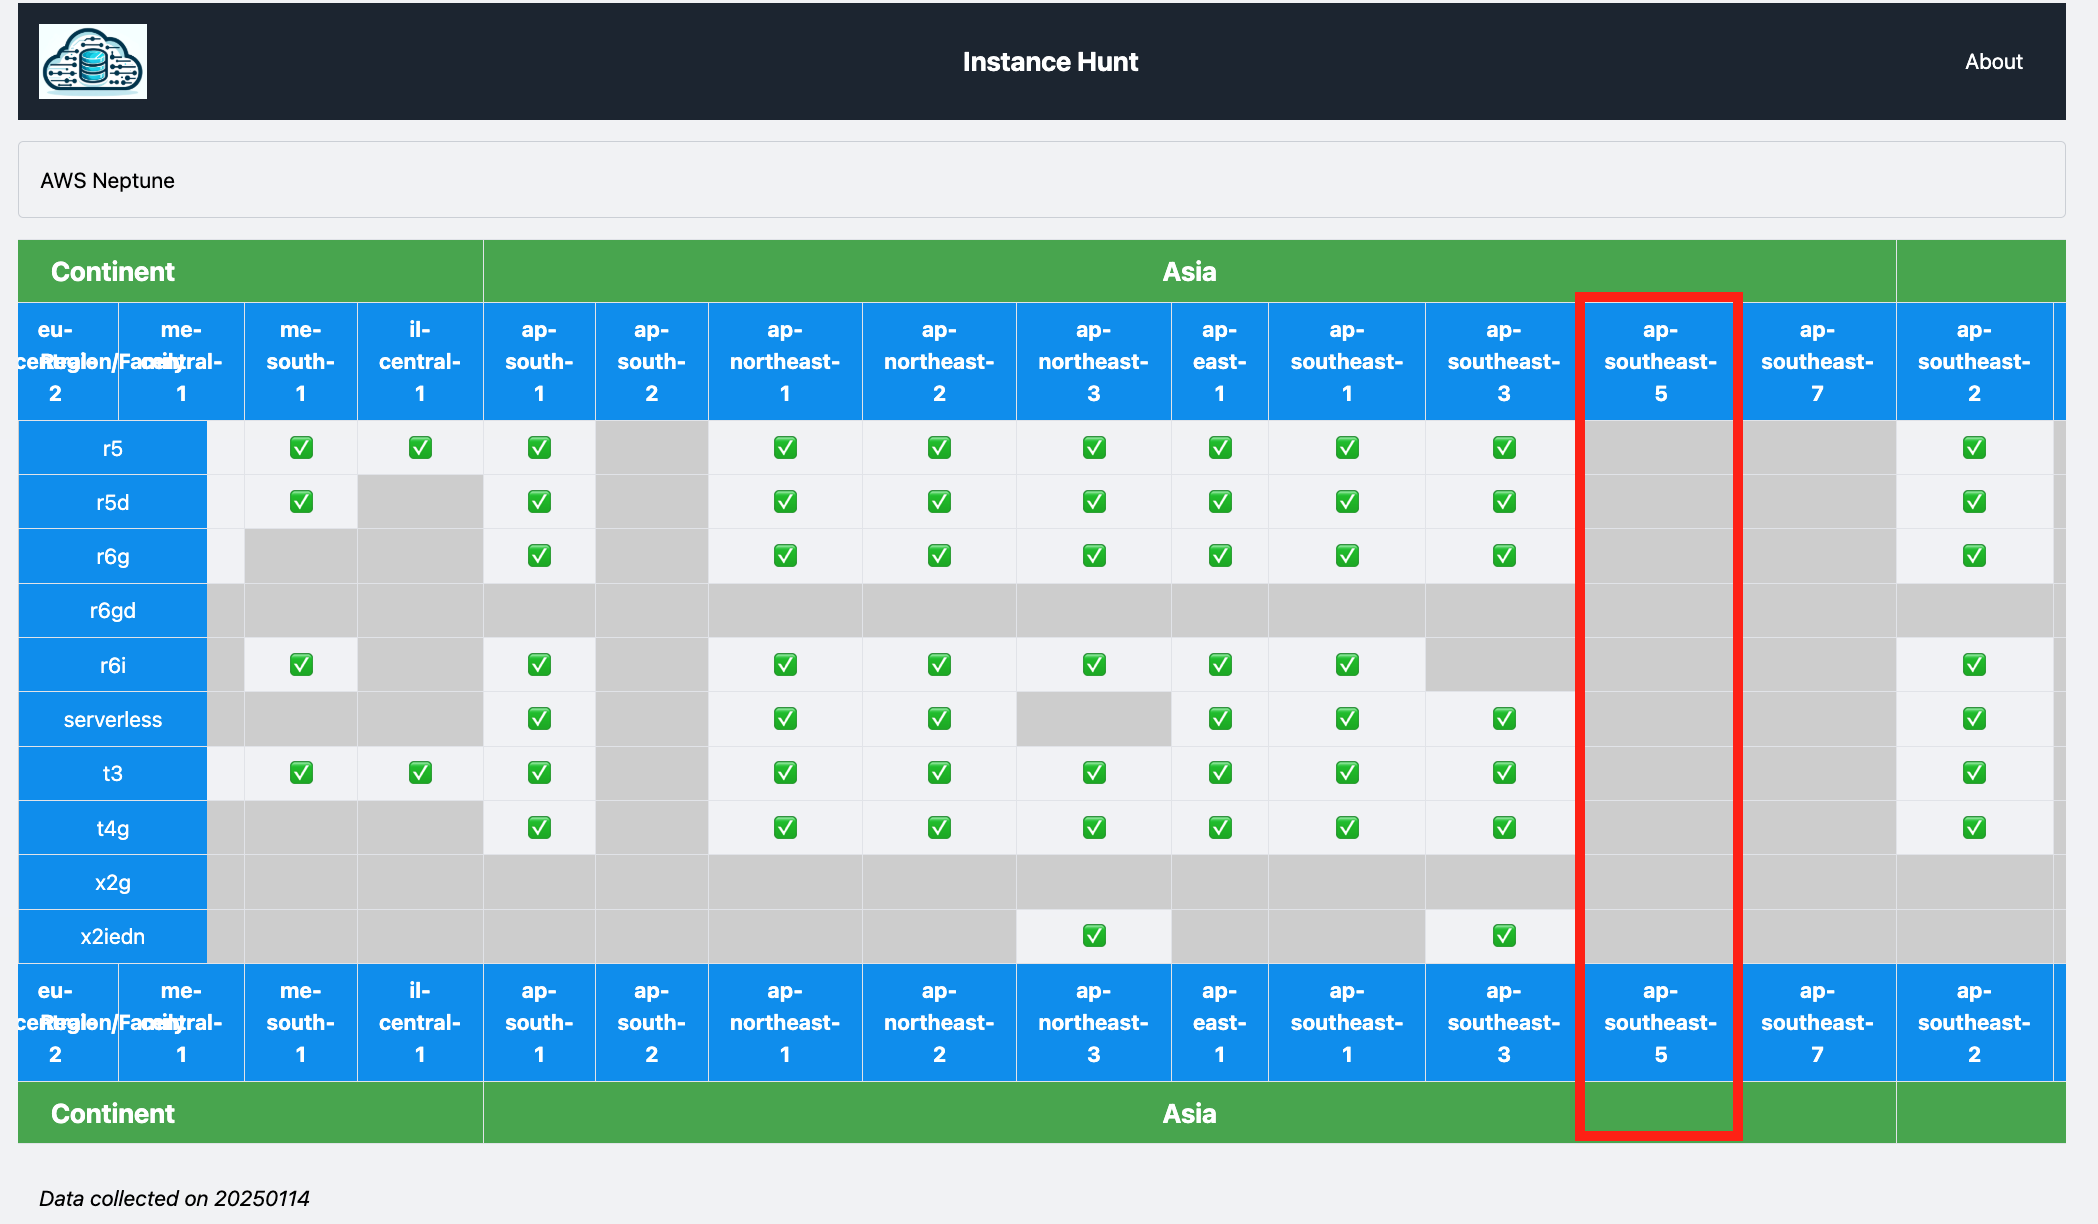Viewport: 2098px width, 1224px height.
Task: Select the x2g row header
Action: pyautogui.click(x=113, y=882)
